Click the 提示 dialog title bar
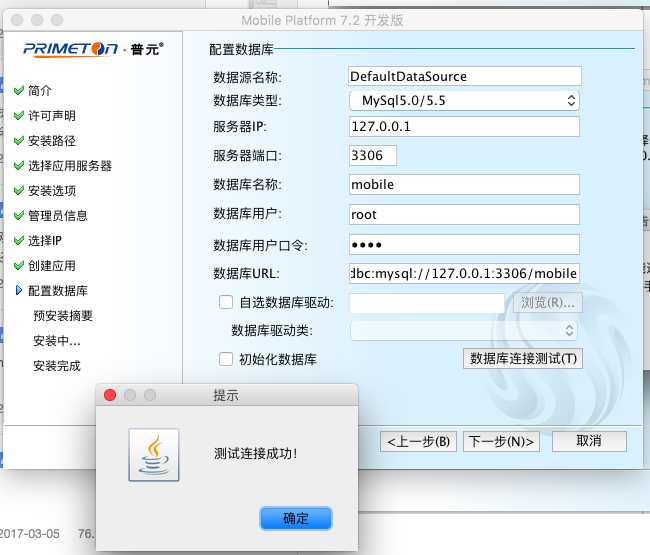Screen dimensions: 650x555 point(226,395)
